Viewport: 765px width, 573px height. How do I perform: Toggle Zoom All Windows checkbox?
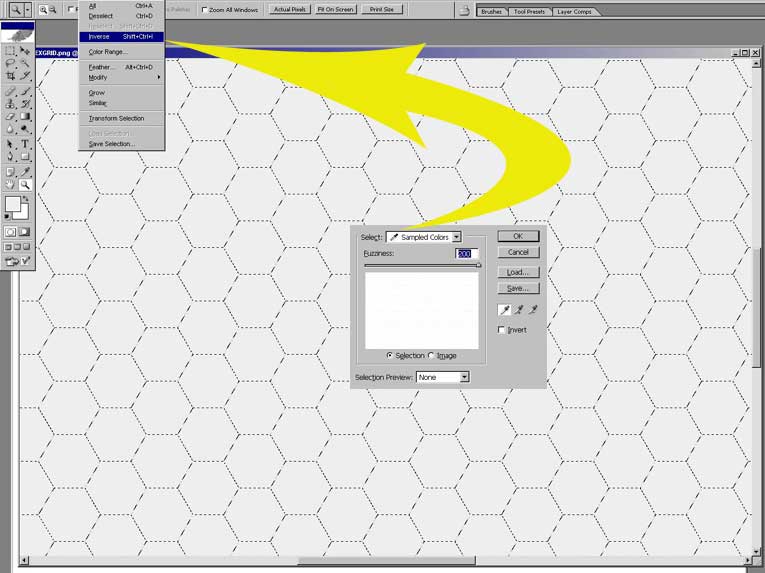(x=204, y=9)
